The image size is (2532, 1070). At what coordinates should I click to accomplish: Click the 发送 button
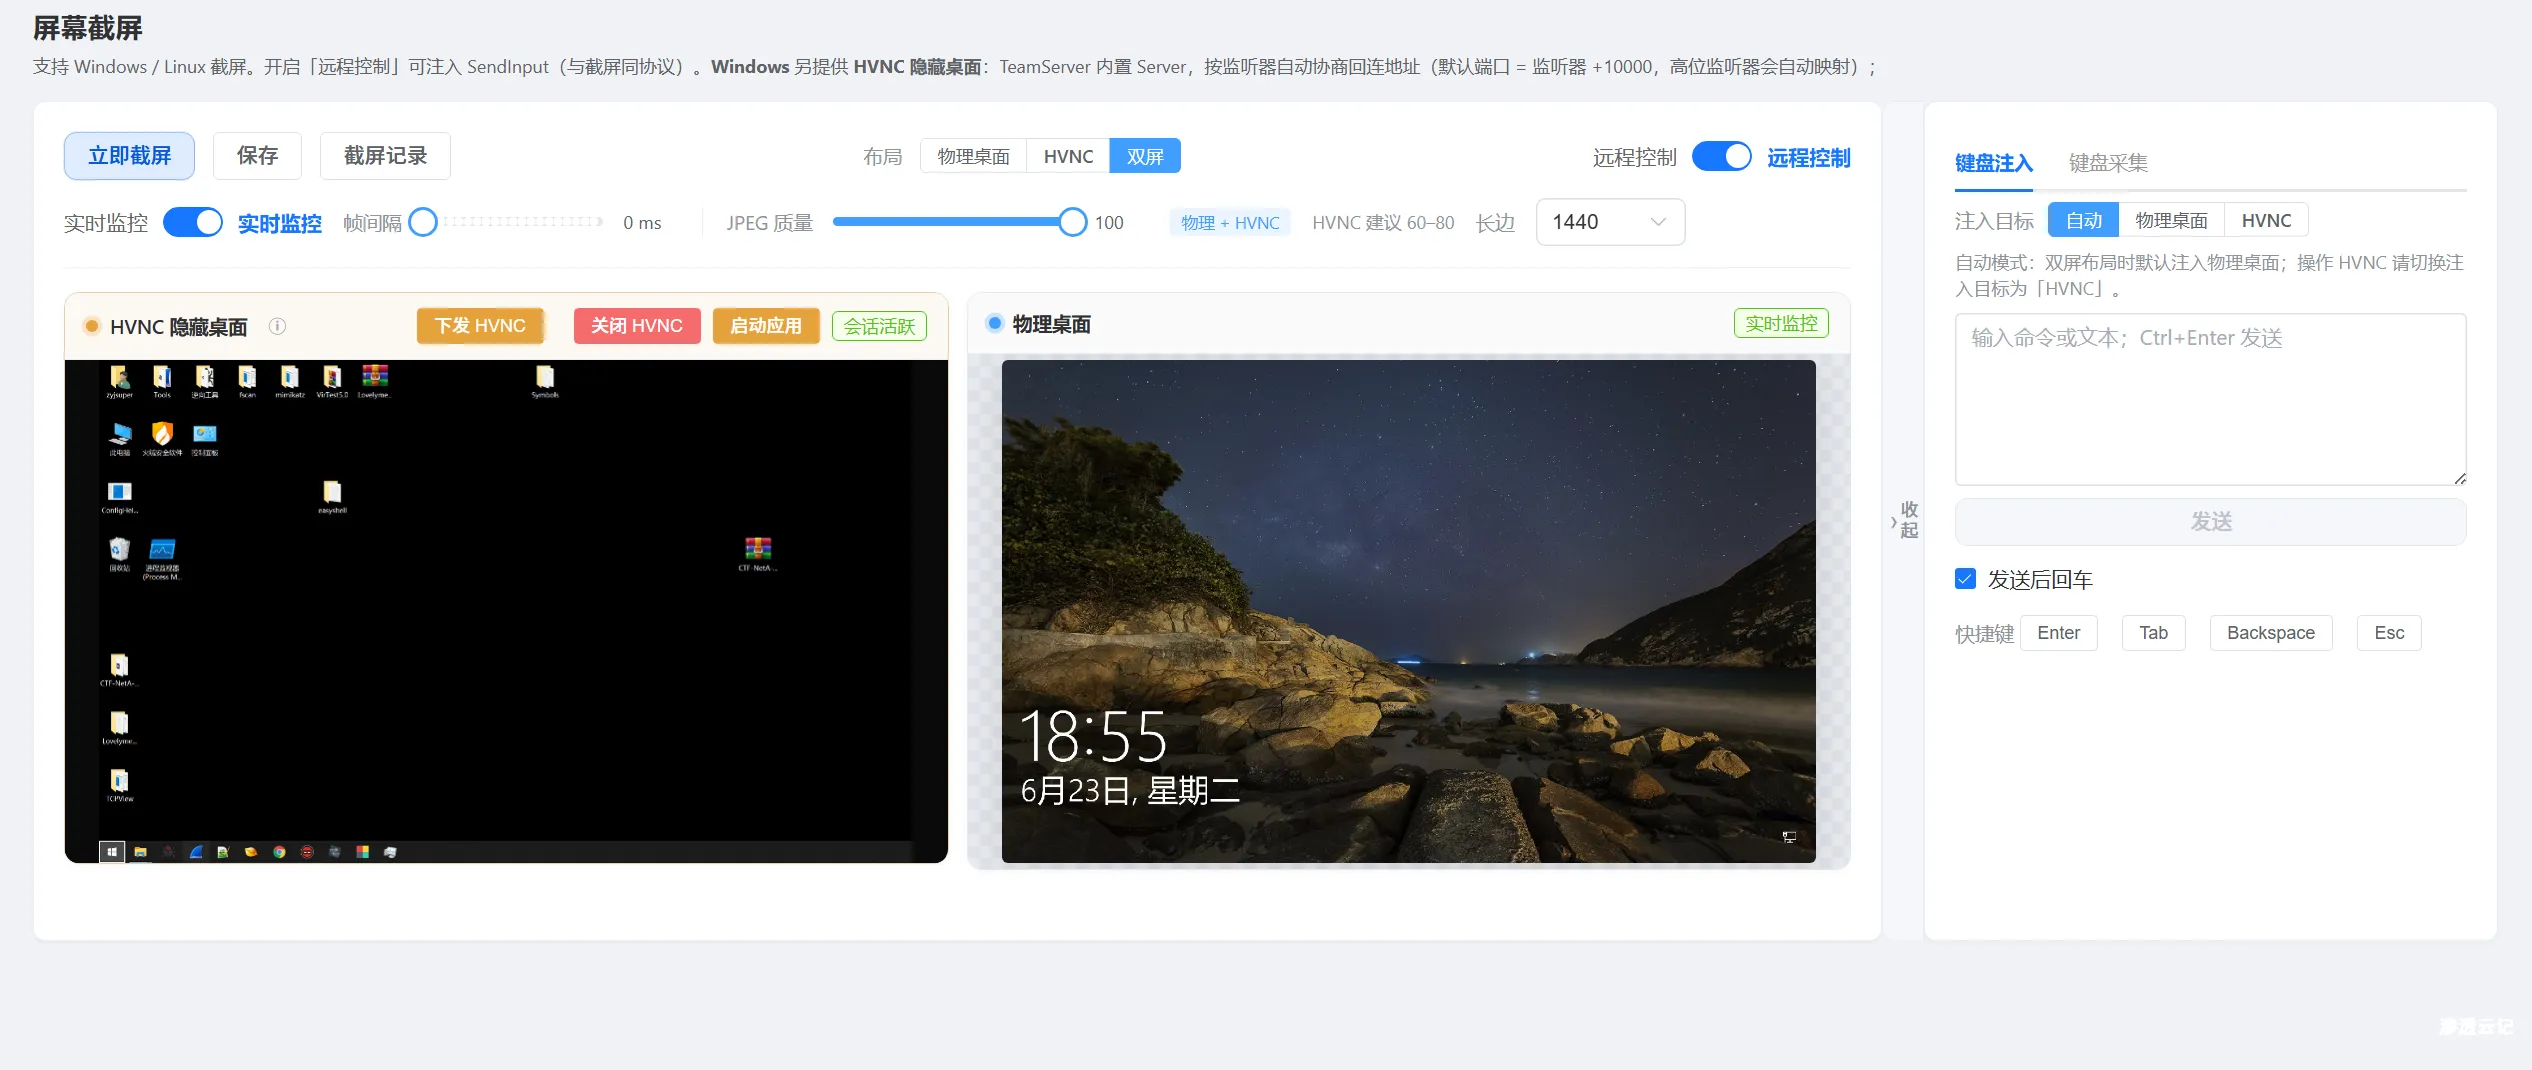coord(2210,522)
